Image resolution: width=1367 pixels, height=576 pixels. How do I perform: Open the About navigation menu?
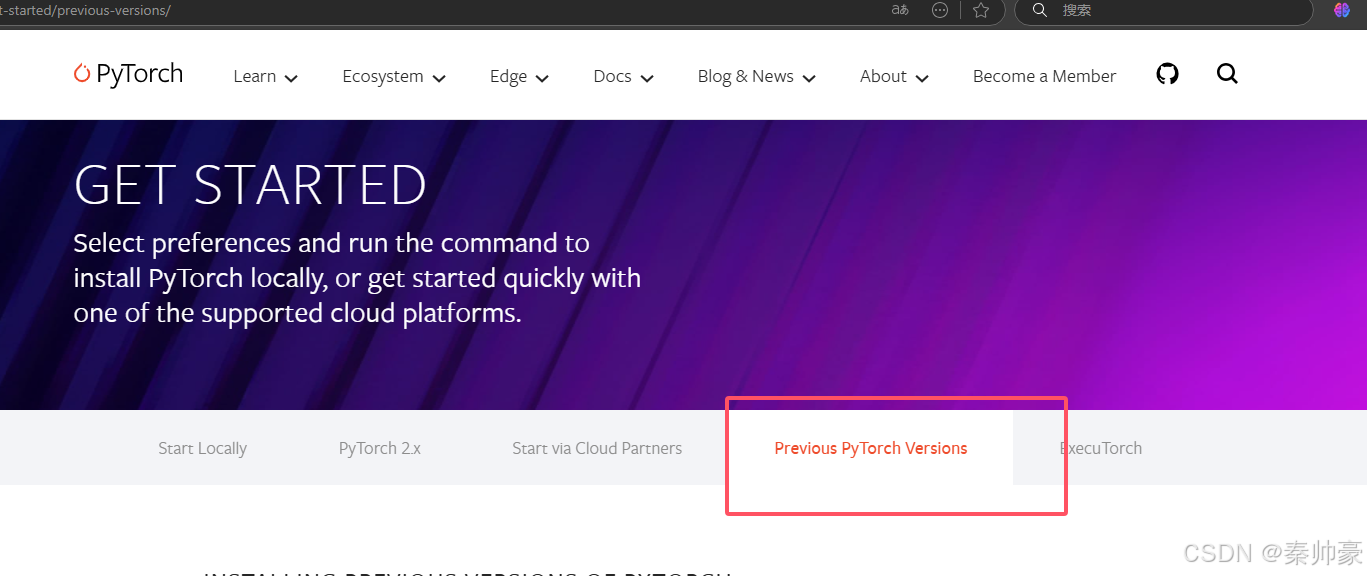coord(893,76)
